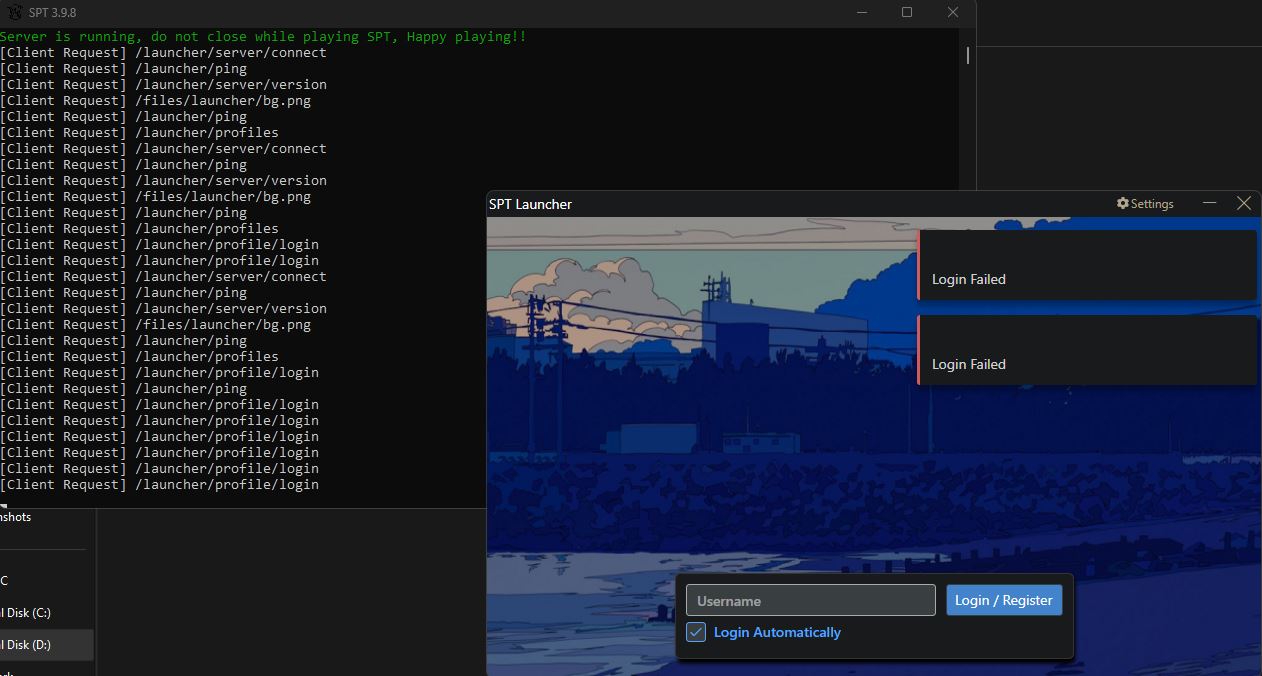Maximize the SPT 3.9.8 console window

(907, 12)
